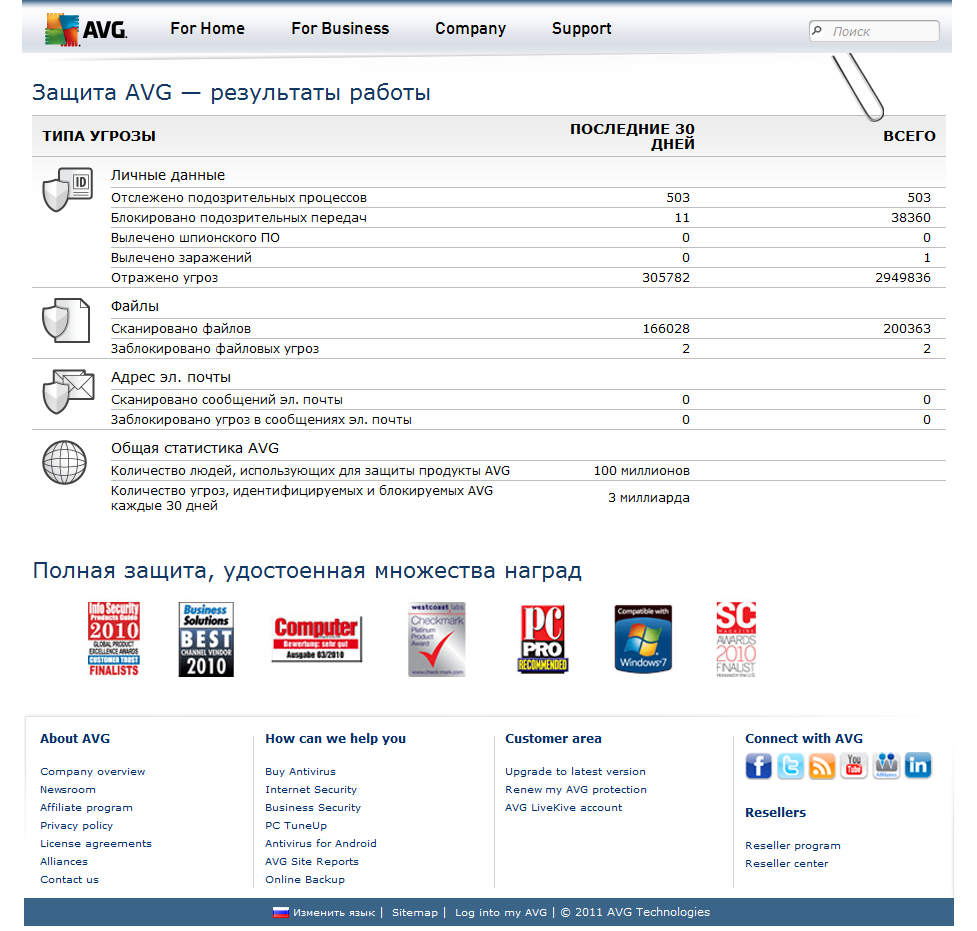Open the Antivirus for Android link
The width and height of the screenshot is (977, 931).
pyautogui.click(x=321, y=844)
